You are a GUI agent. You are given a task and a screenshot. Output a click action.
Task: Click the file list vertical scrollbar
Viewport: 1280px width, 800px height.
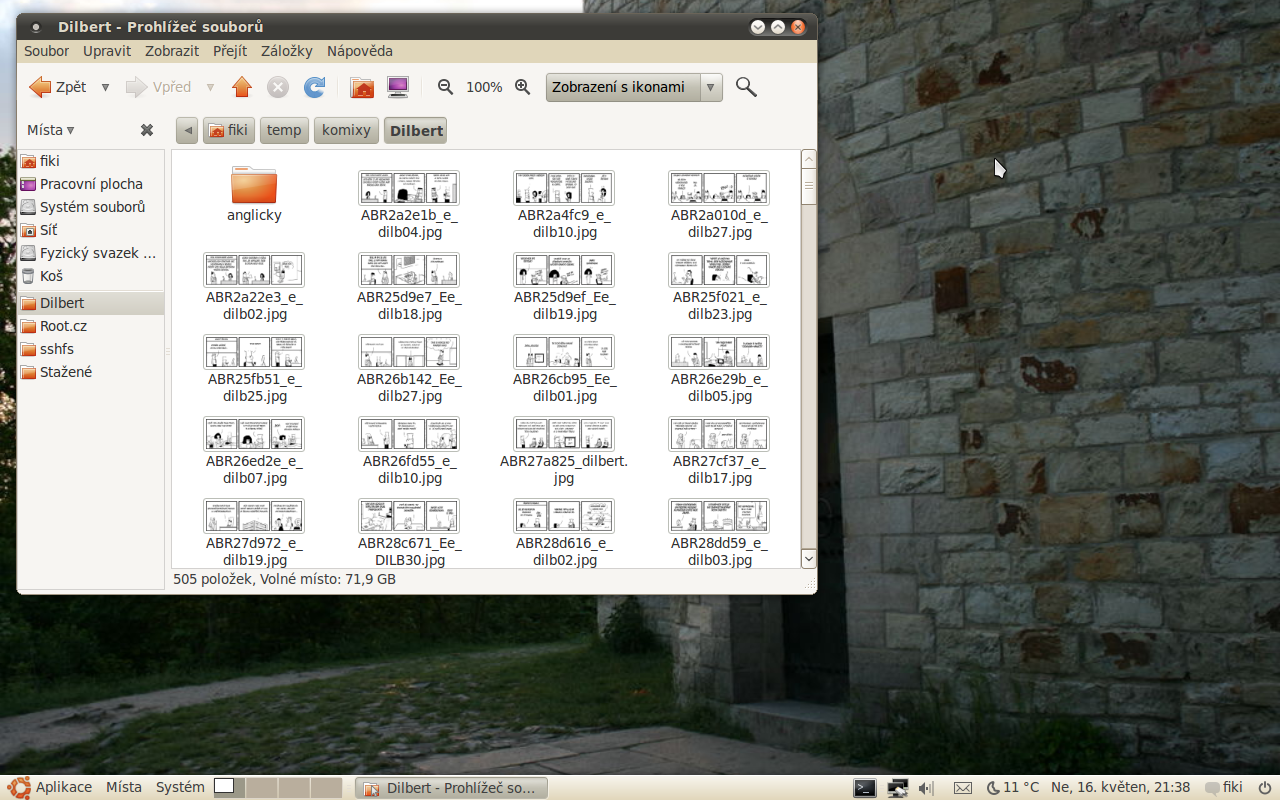tap(809, 359)
